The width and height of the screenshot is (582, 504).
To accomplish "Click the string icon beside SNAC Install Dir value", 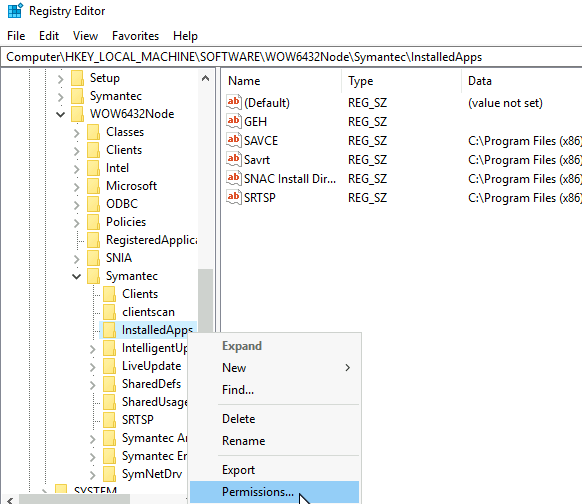I will (x=233, y=178).
